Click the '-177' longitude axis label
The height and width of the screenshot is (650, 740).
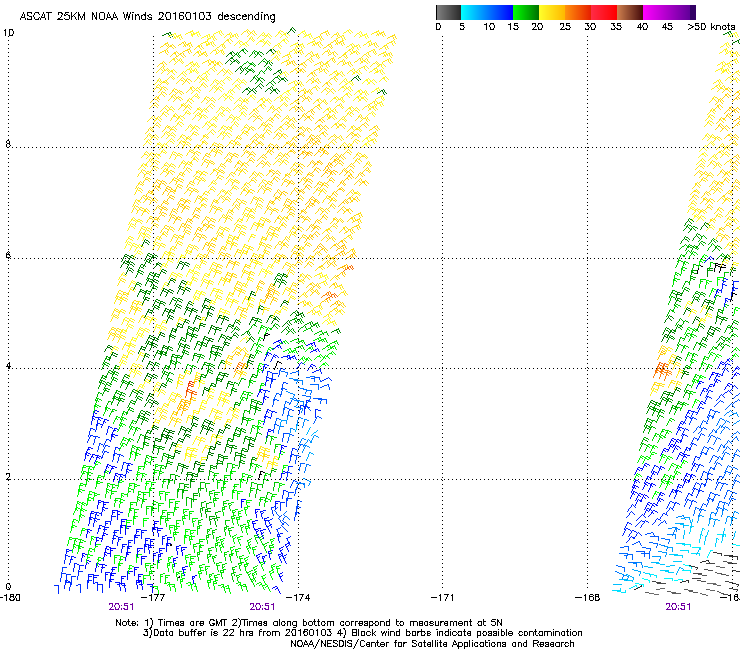coord(154,598)
